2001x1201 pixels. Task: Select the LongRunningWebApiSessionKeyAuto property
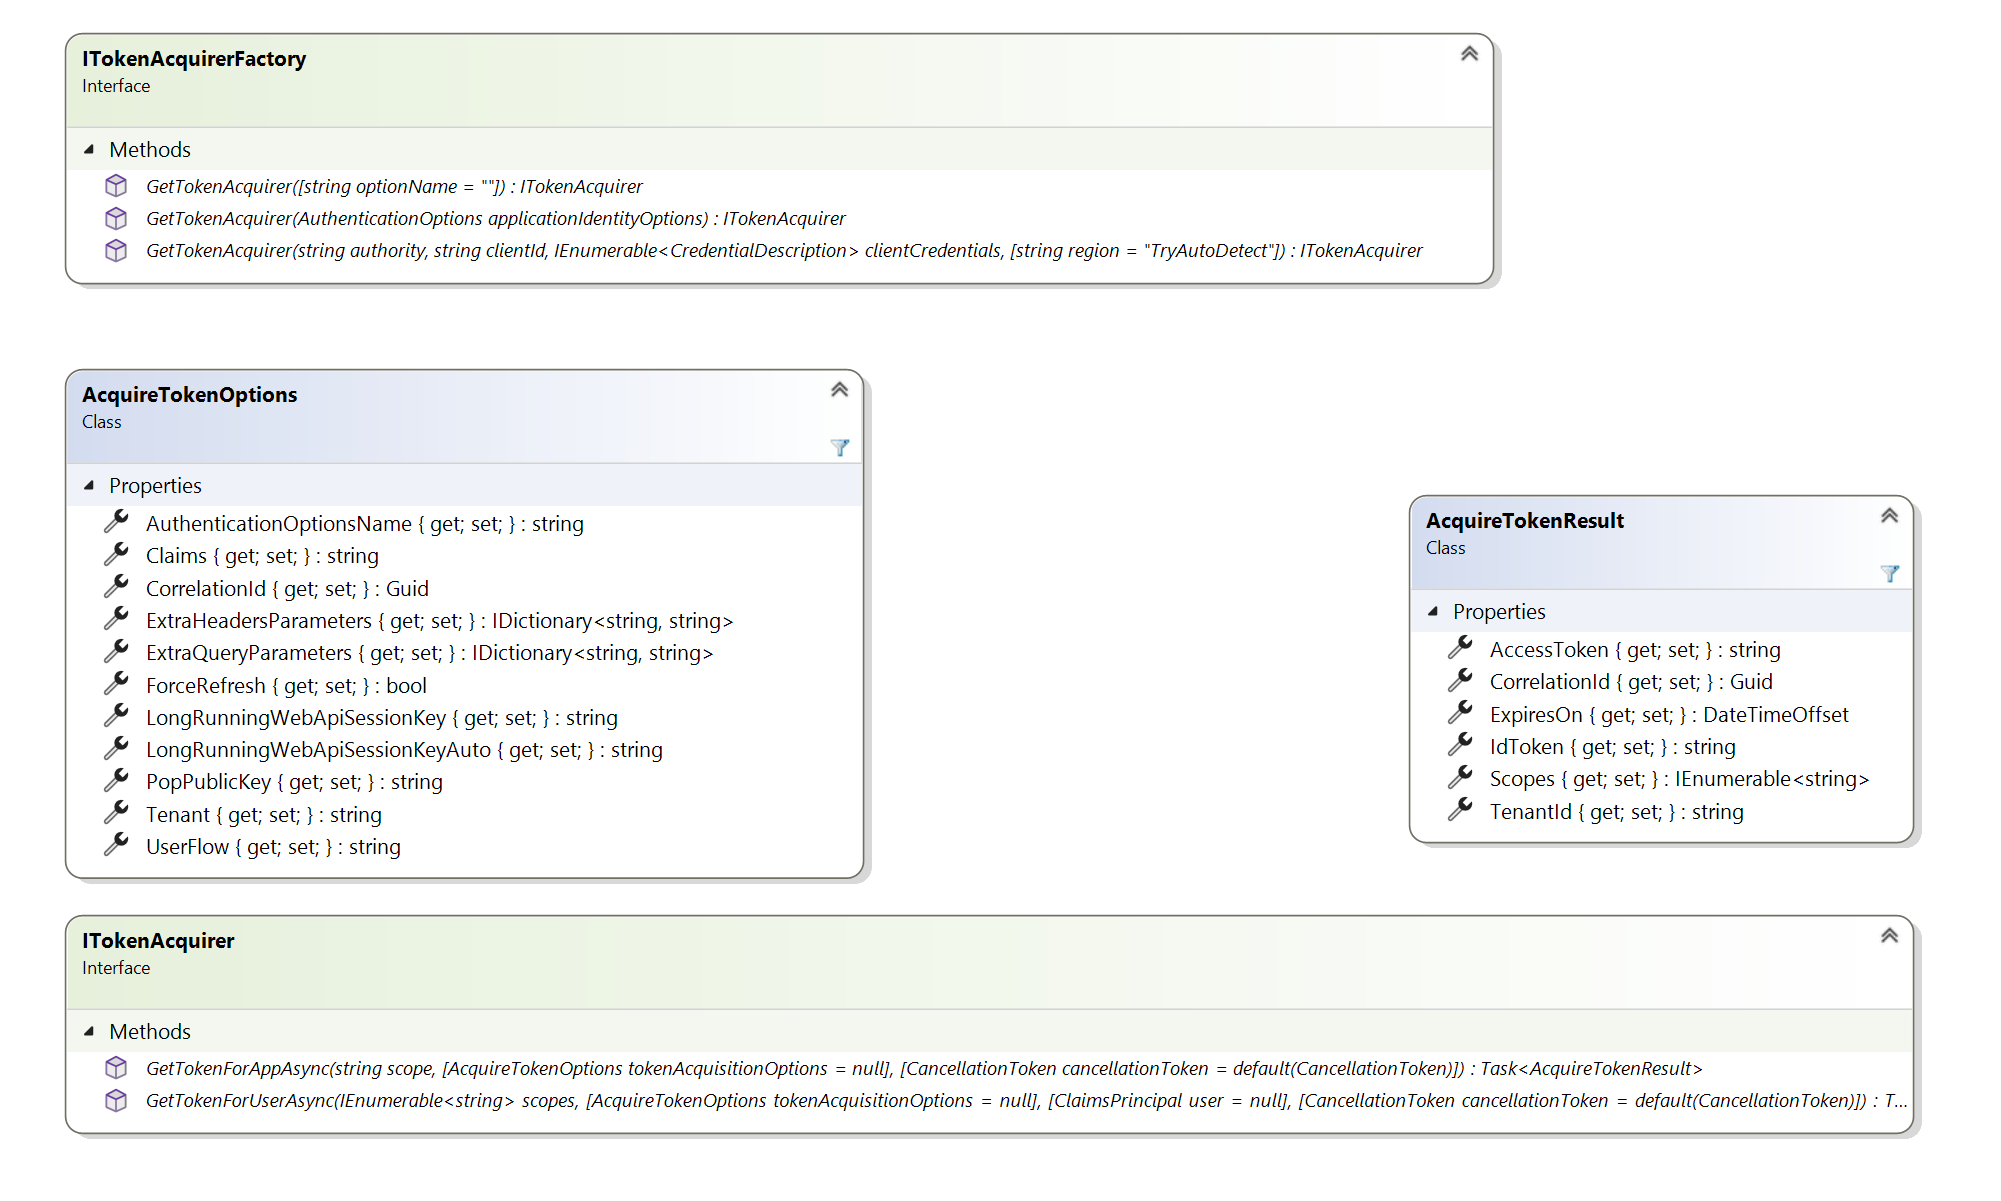[404, 750]
